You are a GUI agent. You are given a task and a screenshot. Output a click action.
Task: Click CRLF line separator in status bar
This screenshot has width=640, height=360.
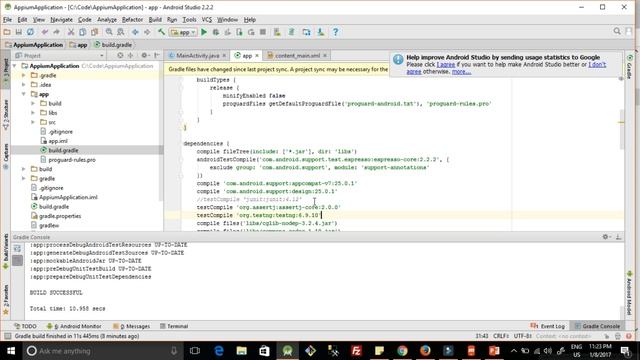click(500, 336)
